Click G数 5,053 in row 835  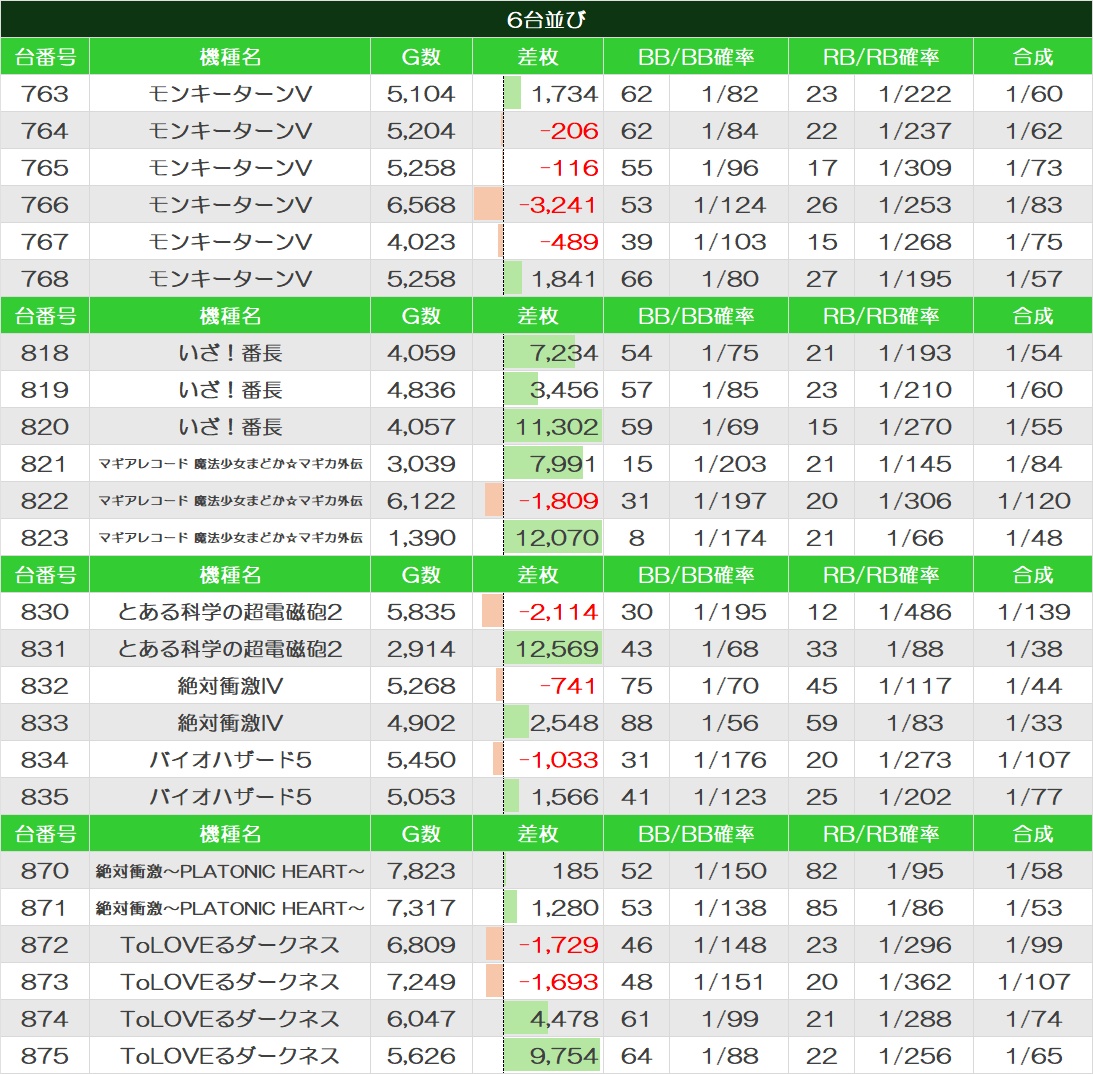[x=421, y=797]
